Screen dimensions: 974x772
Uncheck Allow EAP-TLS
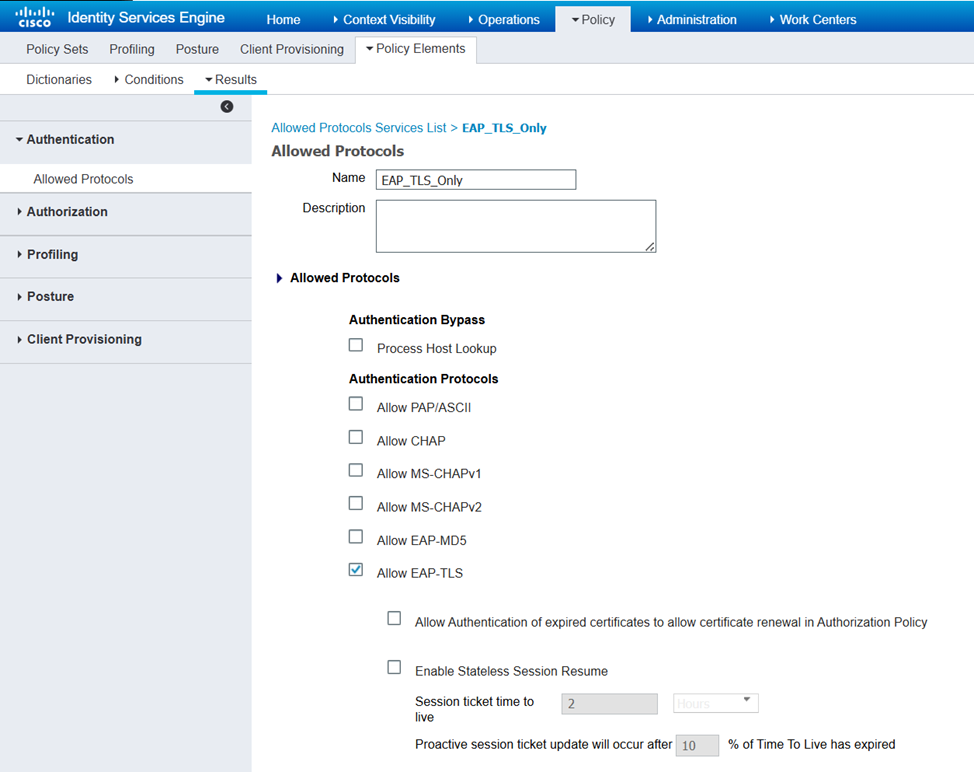[356, 570]
